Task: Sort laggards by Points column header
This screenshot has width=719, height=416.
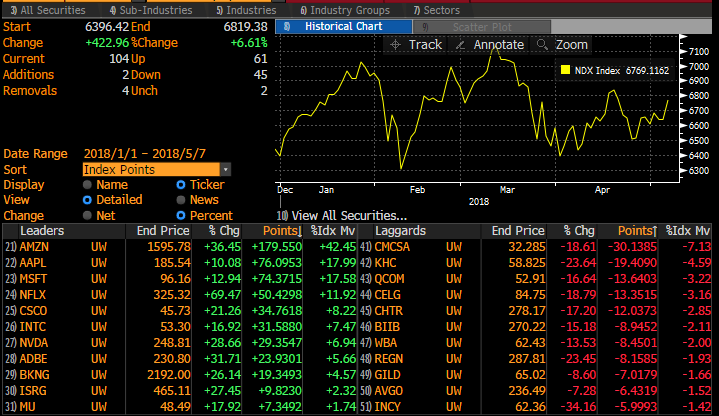Action: [x=637, y=231]
